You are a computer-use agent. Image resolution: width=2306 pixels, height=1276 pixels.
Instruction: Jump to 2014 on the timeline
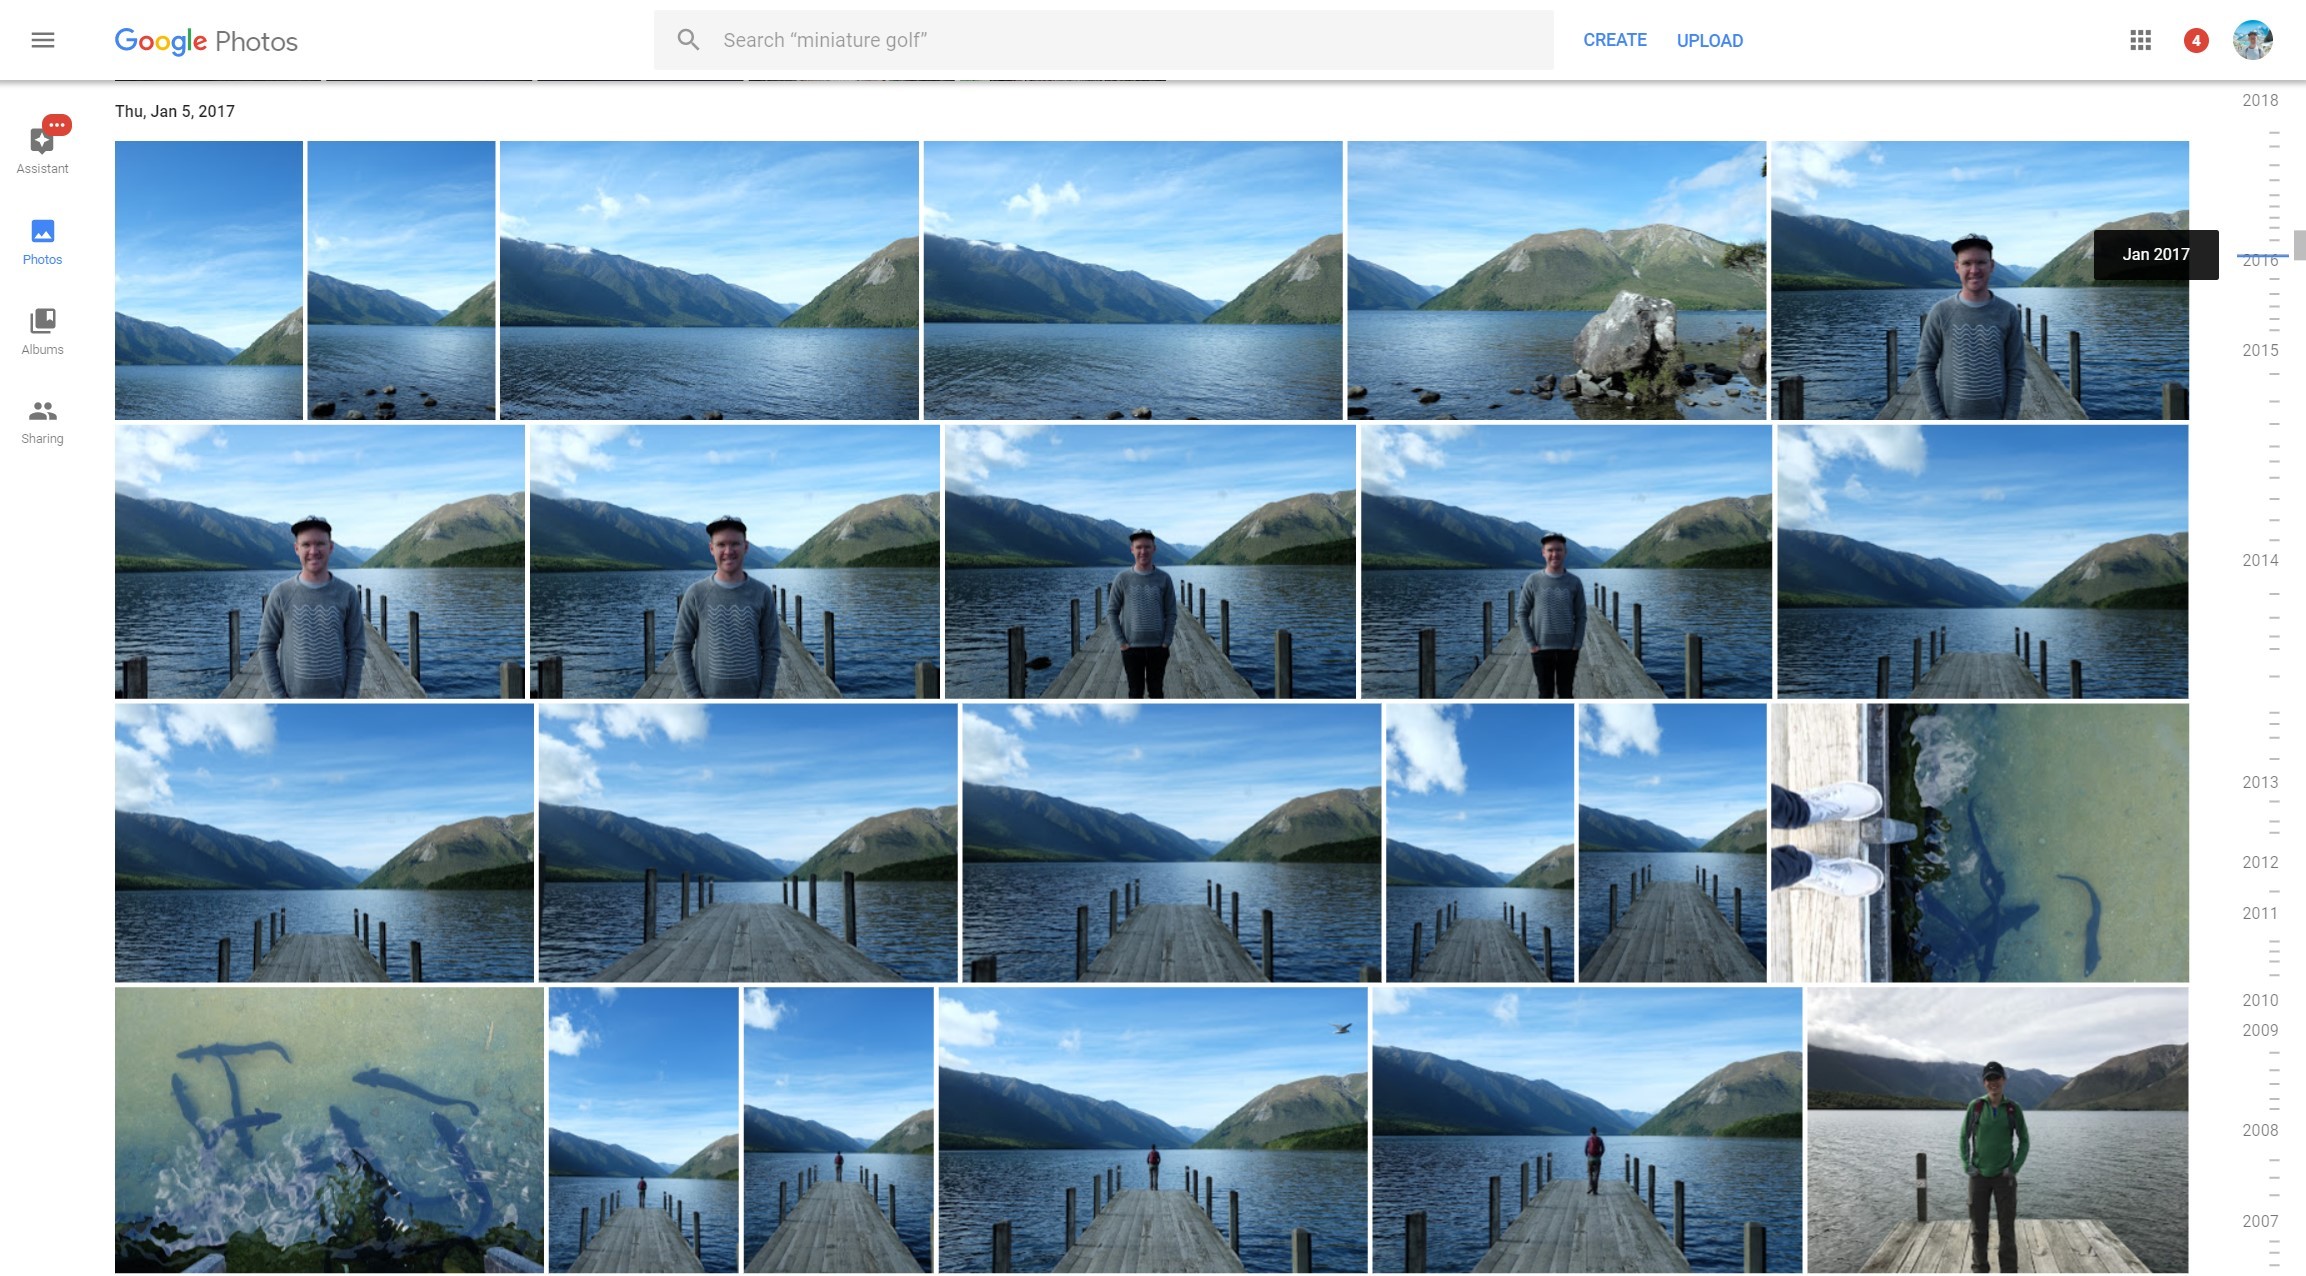(x=2259, y=560)
